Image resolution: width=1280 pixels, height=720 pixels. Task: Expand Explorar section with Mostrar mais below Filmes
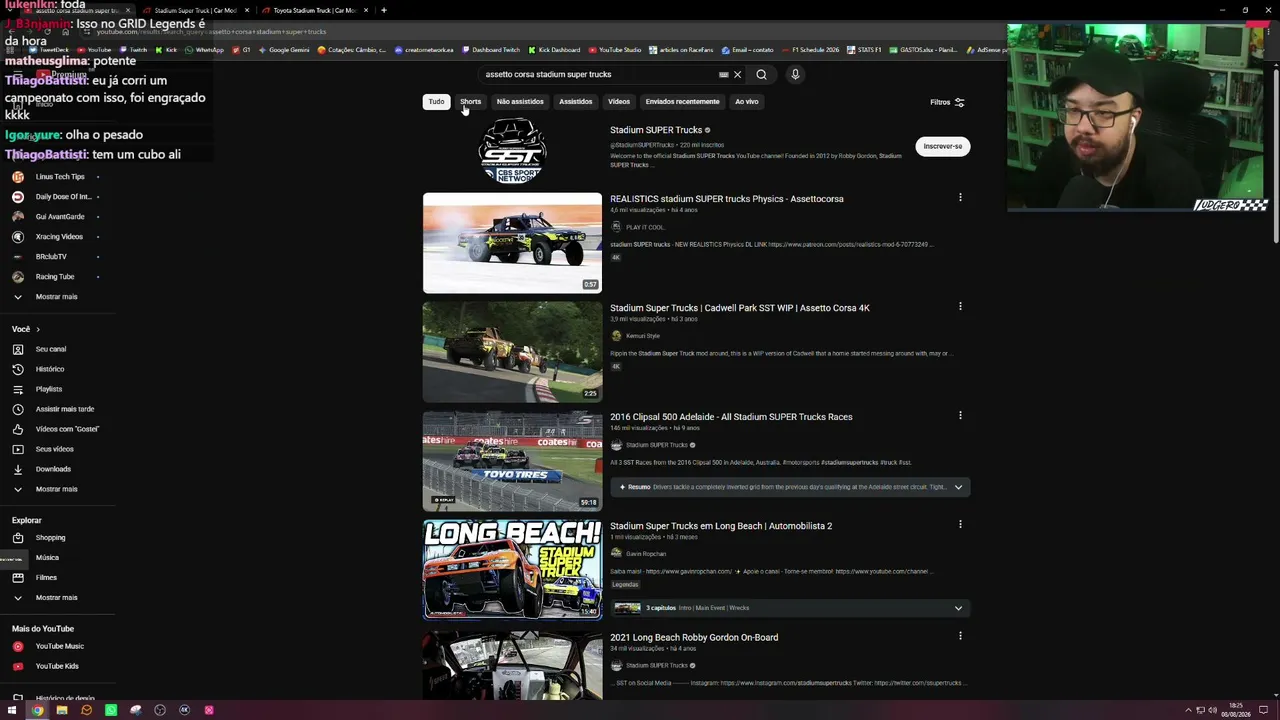(x=56, y=598)
